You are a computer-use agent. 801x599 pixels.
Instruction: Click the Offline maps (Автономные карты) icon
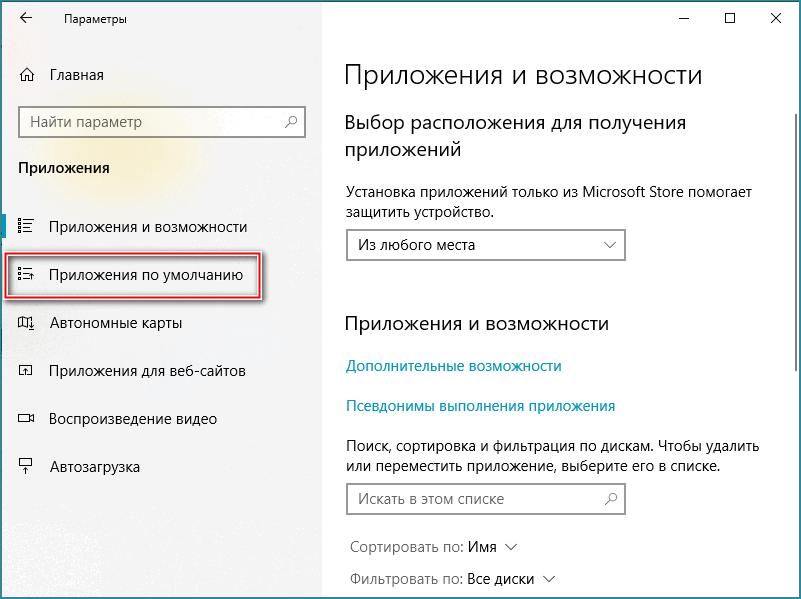click(26, 323)
